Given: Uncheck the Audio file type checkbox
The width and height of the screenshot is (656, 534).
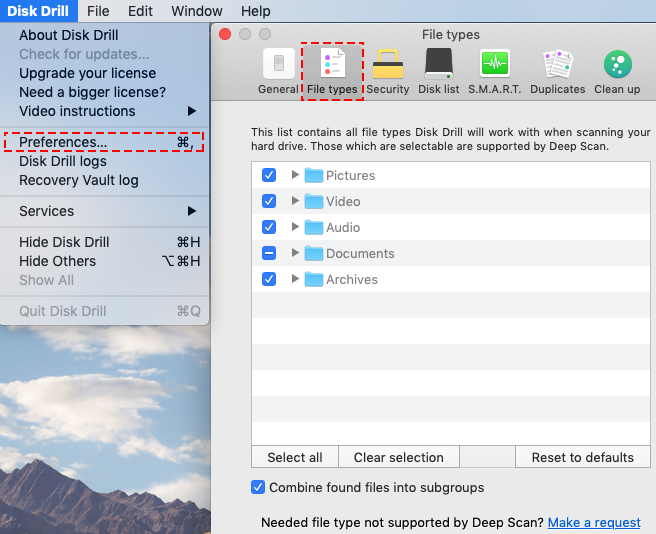Looking at the screenshot, I should tap(269, 227).
